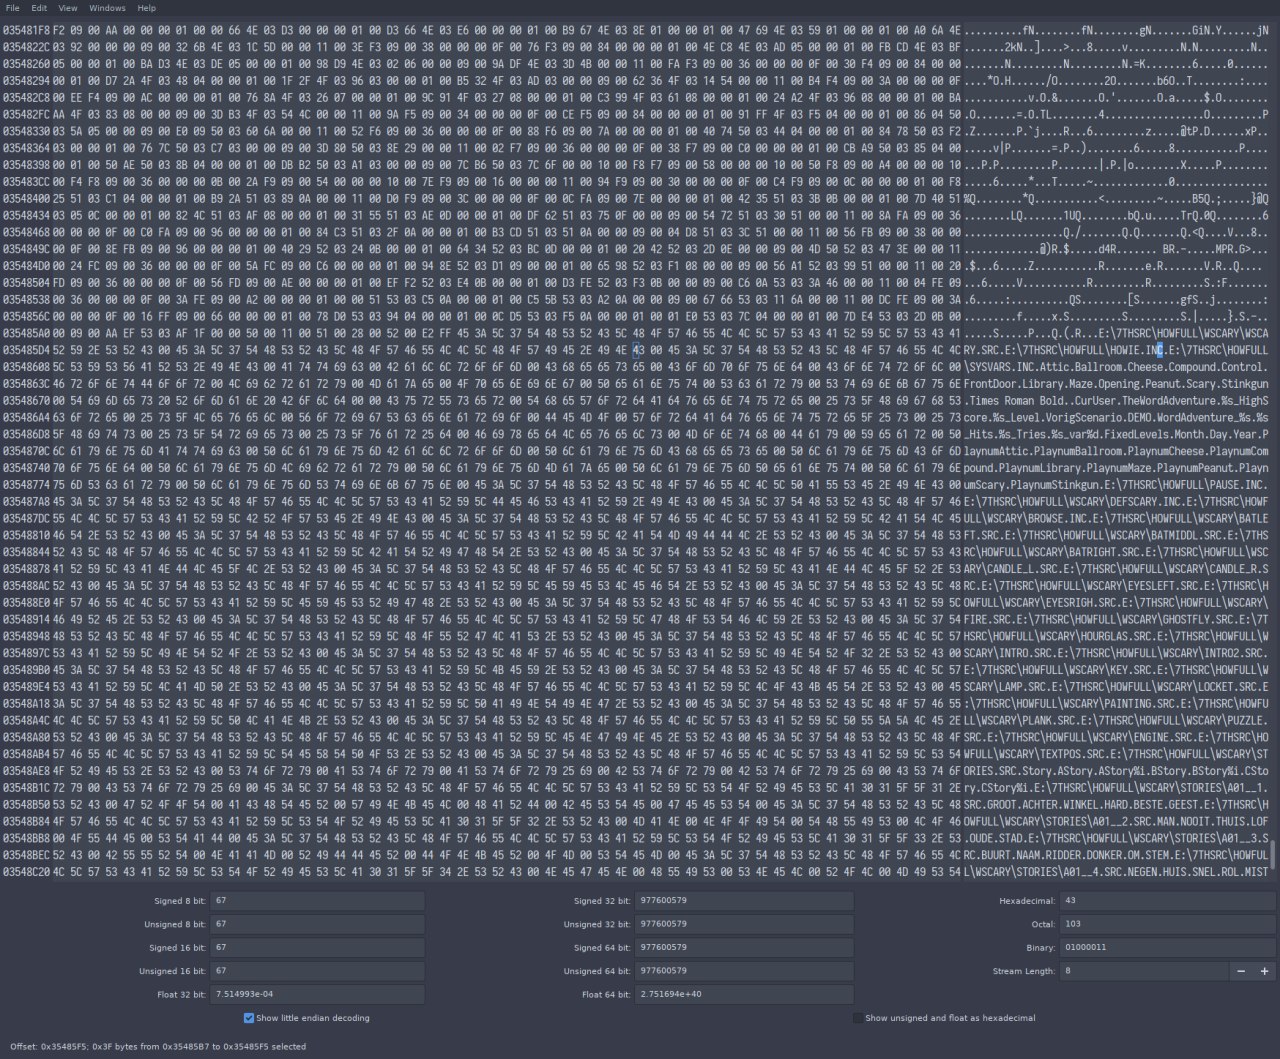Focus the Binary value field
Screen dimensions: 1280x1059
1167,947
